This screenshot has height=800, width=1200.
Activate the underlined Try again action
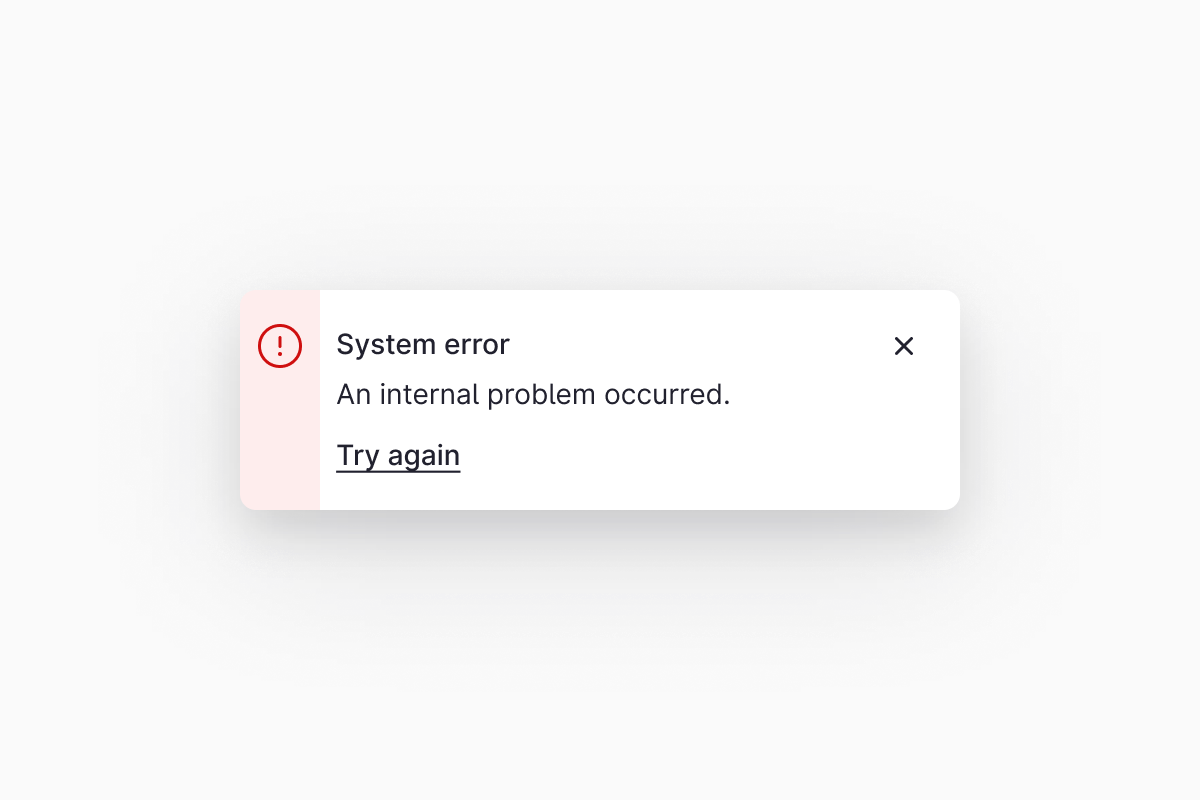click(x=398, y=455)
